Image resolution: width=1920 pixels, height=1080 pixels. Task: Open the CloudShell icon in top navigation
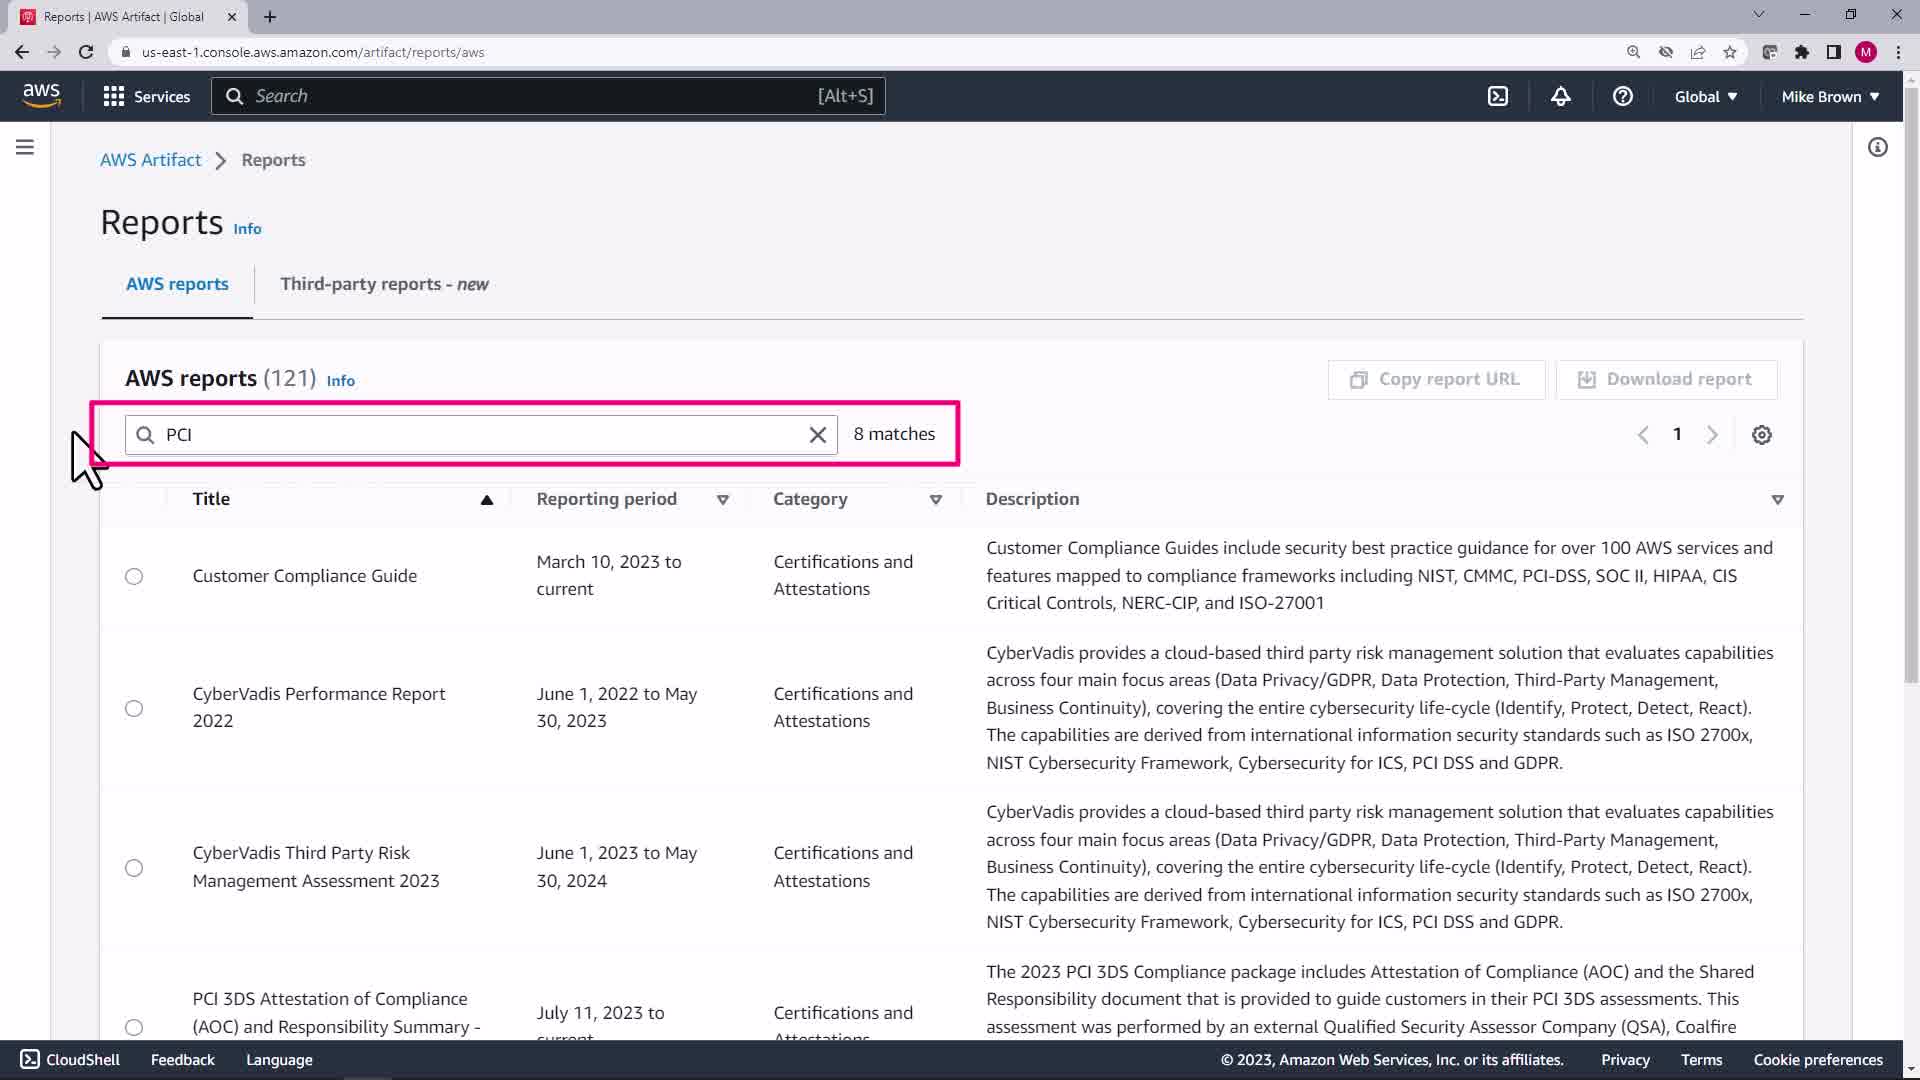1497,96
